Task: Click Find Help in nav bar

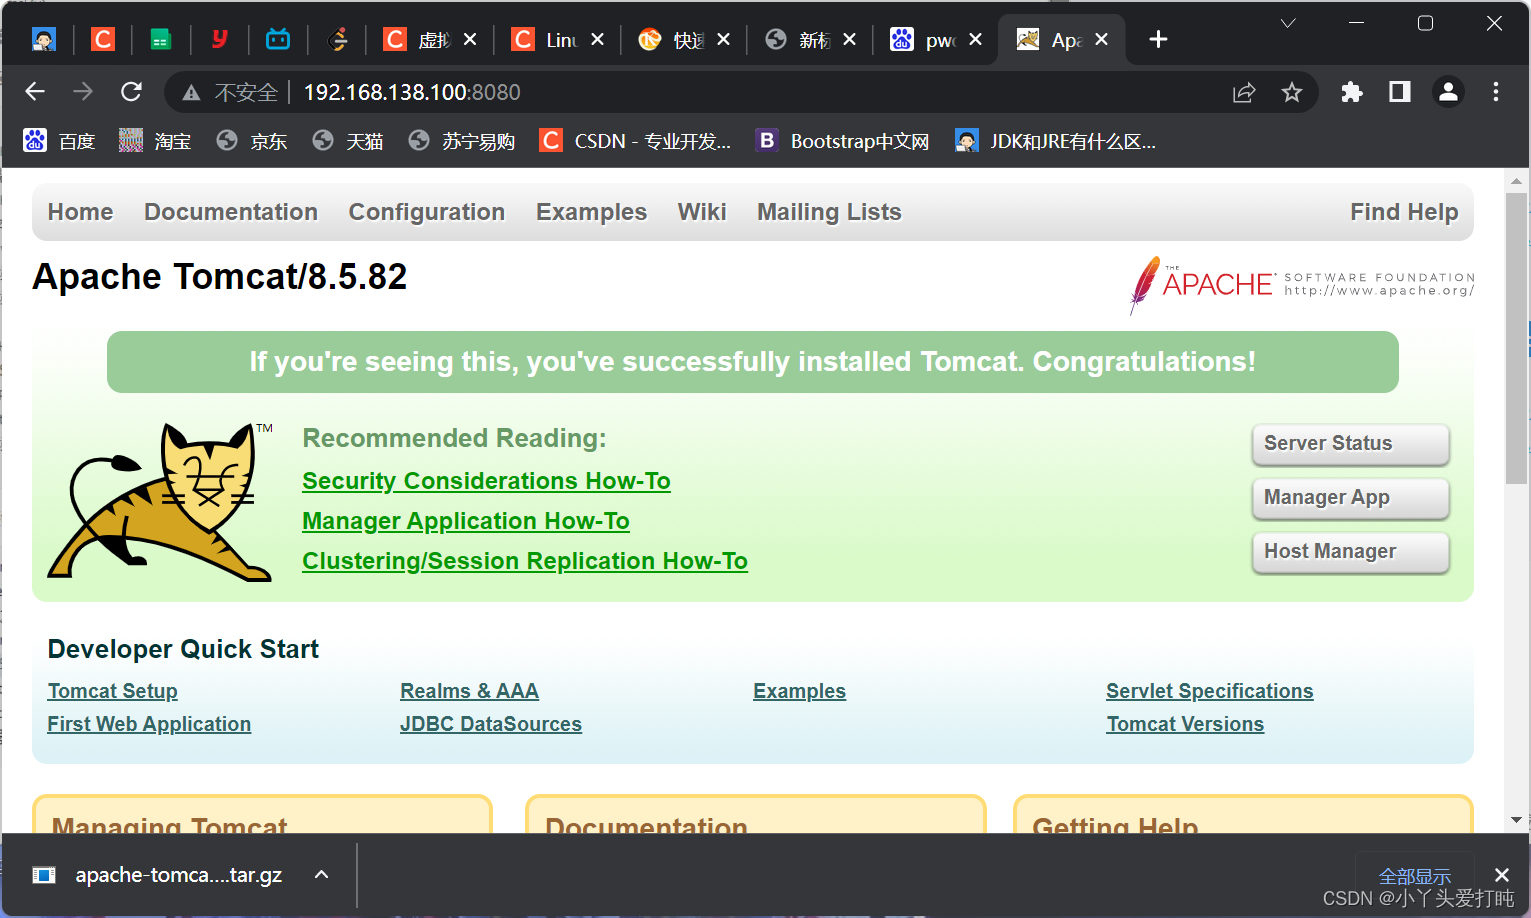Action: coord(1404,212)
